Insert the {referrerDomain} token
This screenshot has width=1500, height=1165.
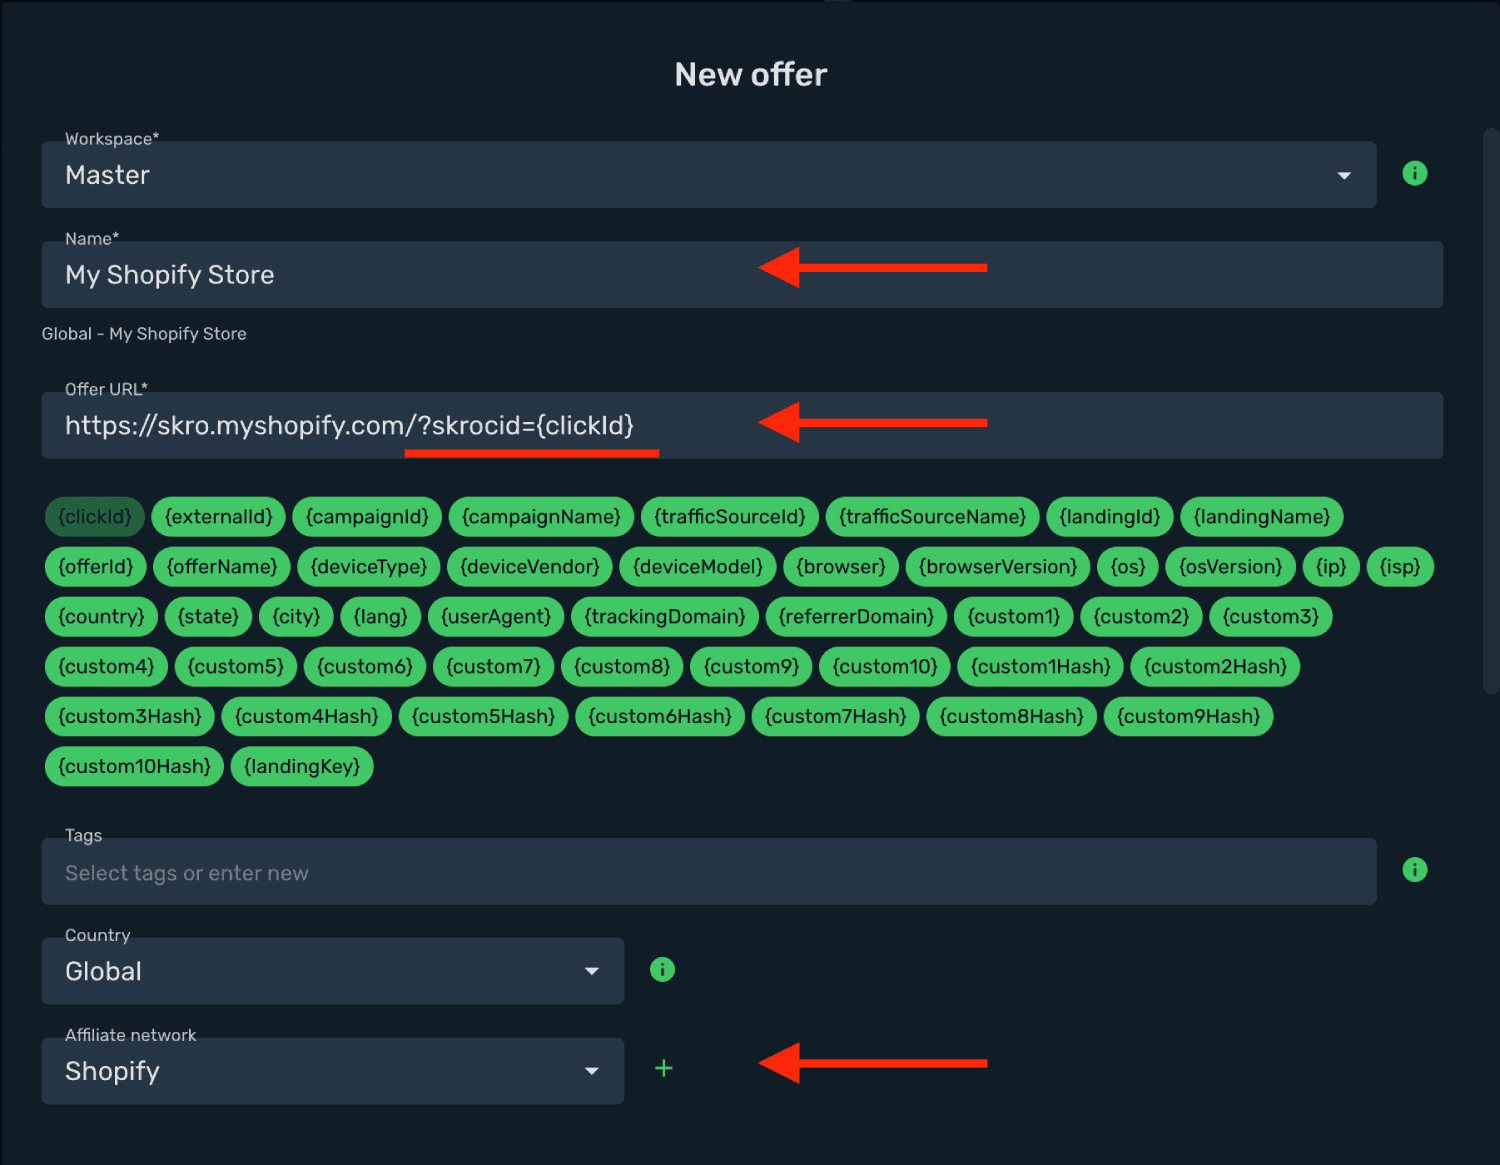click(x=856, y=617)
